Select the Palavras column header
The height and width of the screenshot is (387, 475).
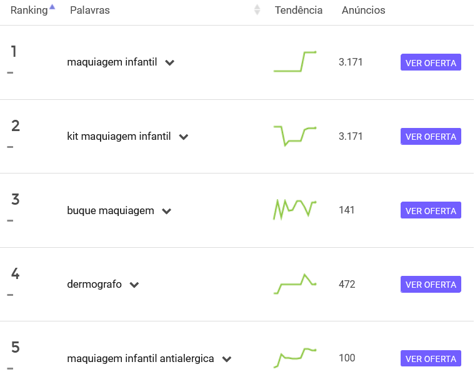(x=90, y=10)
